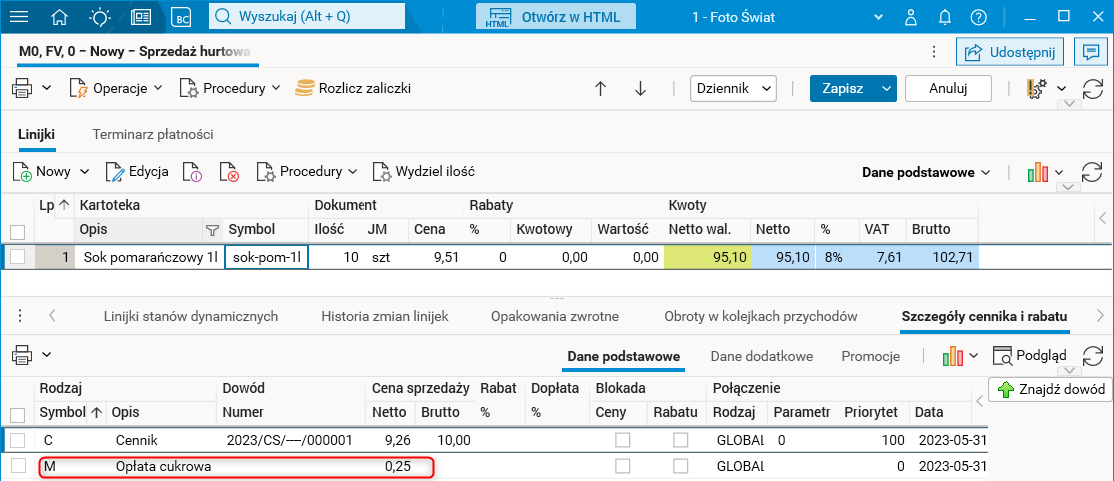Tick the Cennik row selection checkbox
The width and height of the screenshot is (1114, 481).
pos(18,441)
